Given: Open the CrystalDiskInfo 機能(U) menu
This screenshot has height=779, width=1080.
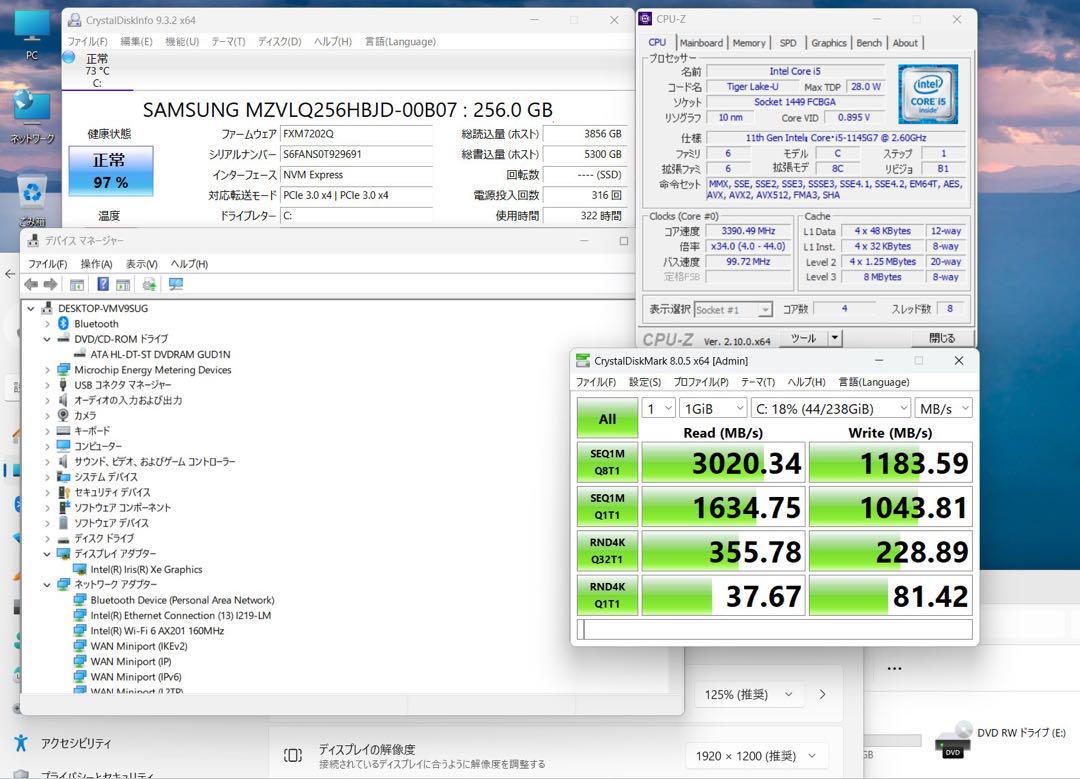Looking at the screenshot, I should [182, 41].
